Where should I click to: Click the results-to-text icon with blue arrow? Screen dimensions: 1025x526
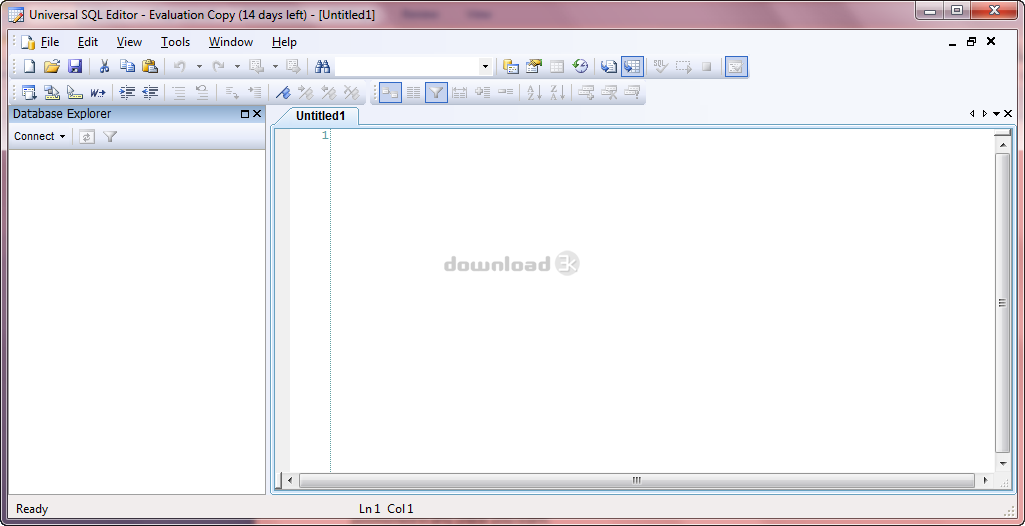pyautogui.click(x=609, y=66)
